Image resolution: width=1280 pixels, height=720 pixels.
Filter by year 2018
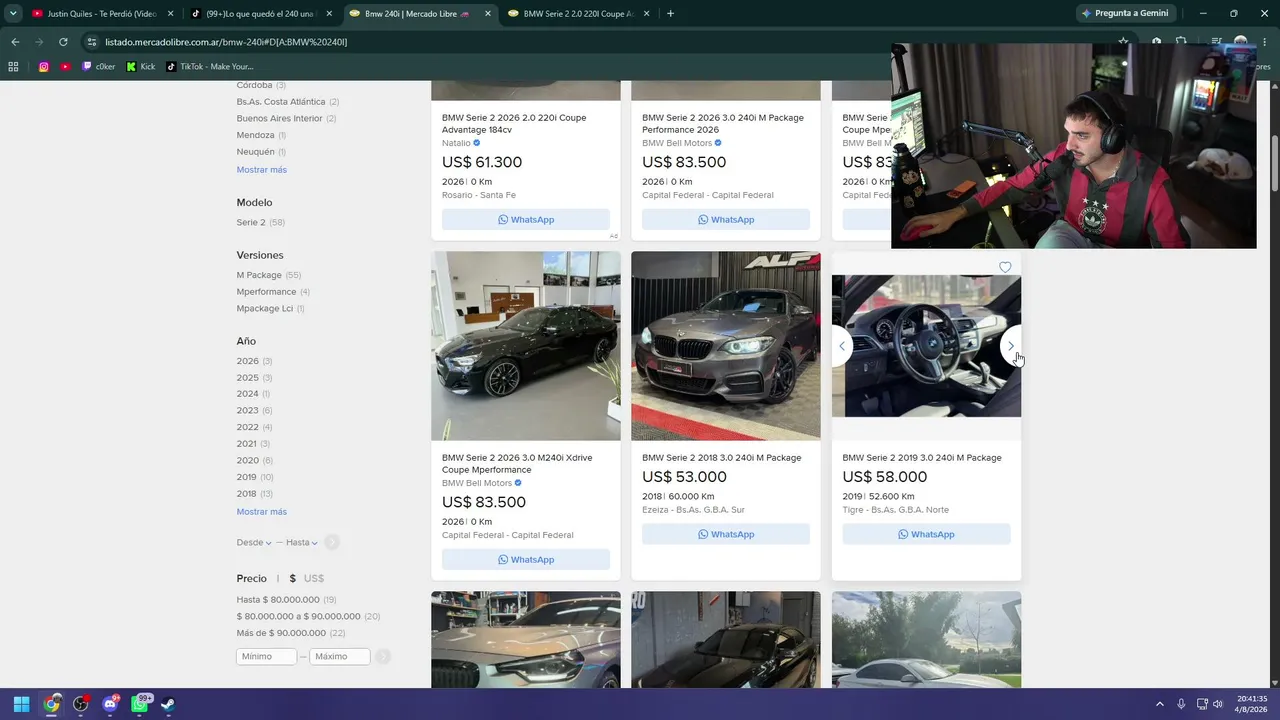tap(255, 494)
